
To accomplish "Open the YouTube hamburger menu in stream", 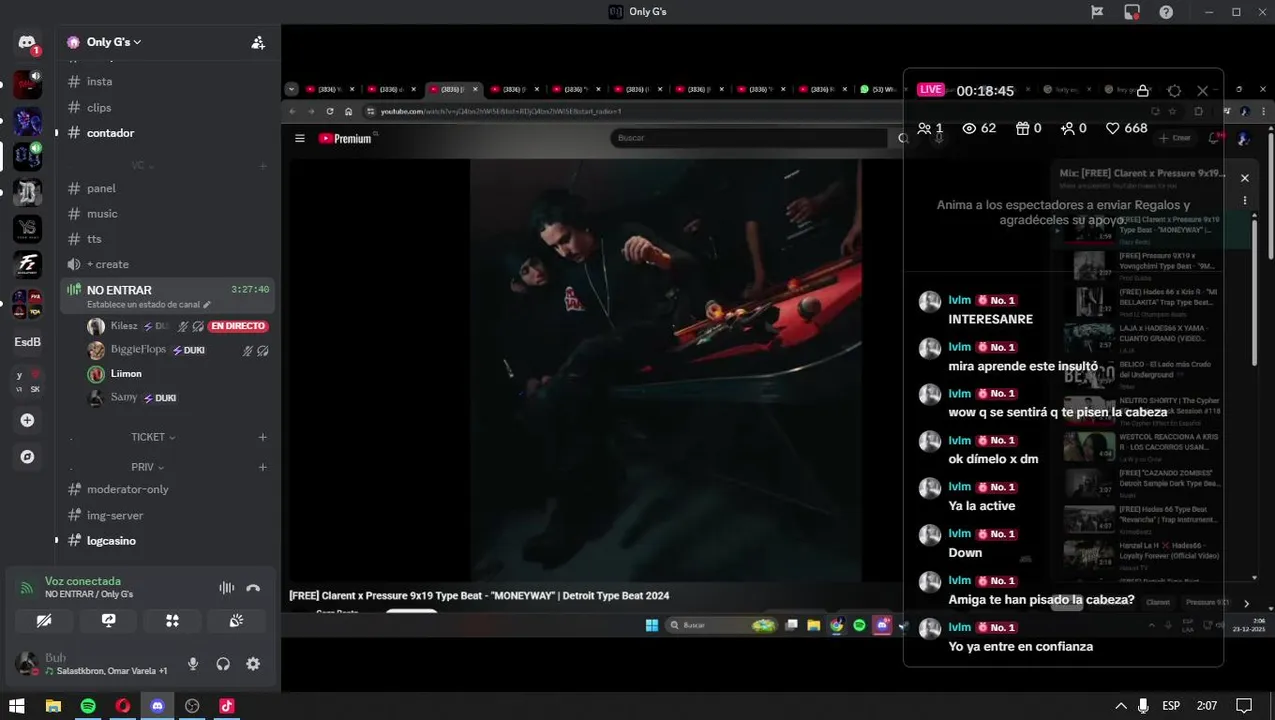I will pos(300,138).
